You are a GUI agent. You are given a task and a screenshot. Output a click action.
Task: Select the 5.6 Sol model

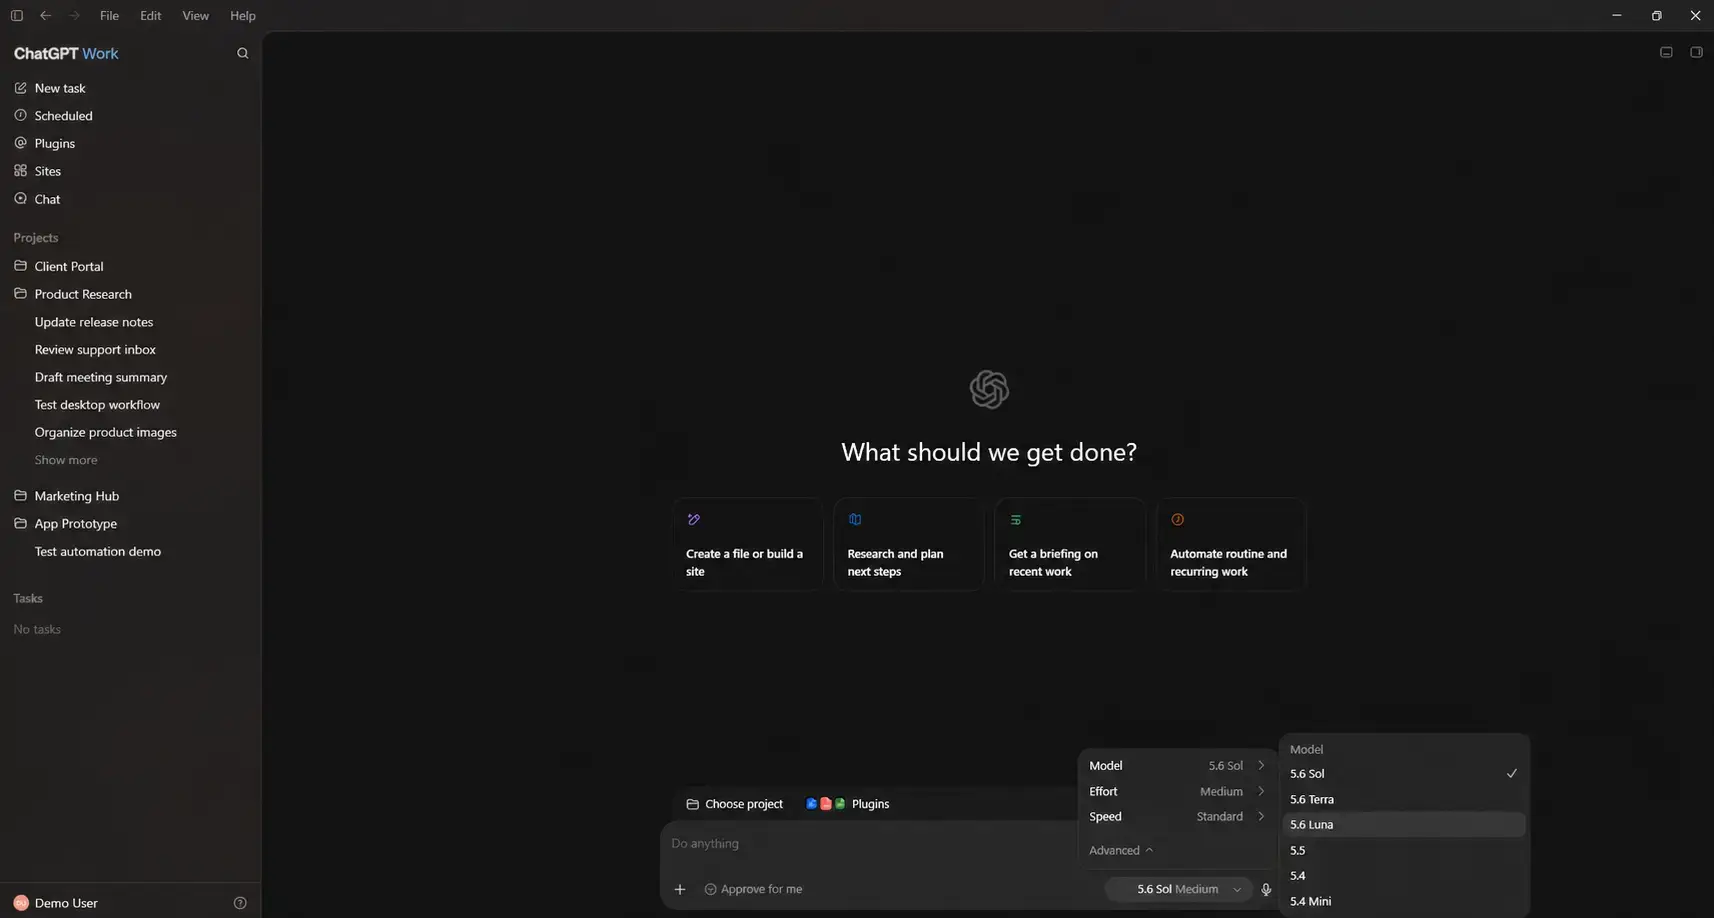tap(1404, 774)
